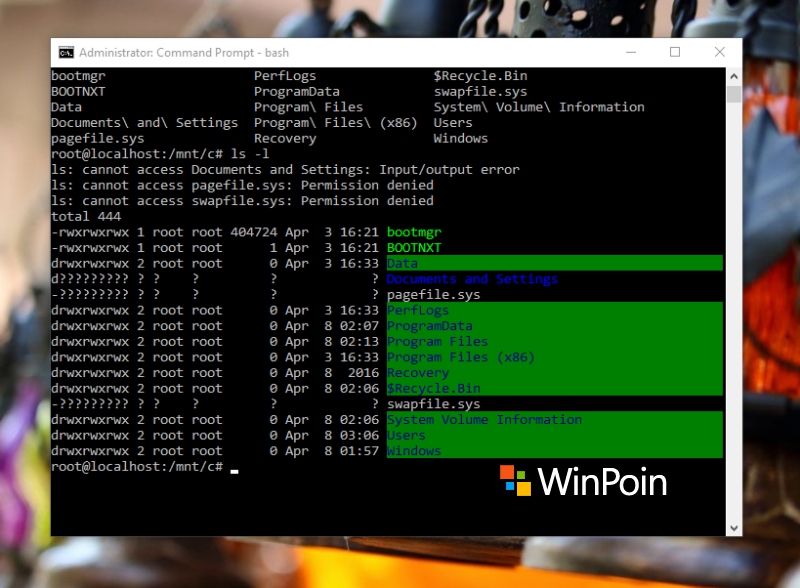Viewport: 800px width, 588px height.
Task: Minimize the Command Prompt window
Action: click(x=631, y=52)
